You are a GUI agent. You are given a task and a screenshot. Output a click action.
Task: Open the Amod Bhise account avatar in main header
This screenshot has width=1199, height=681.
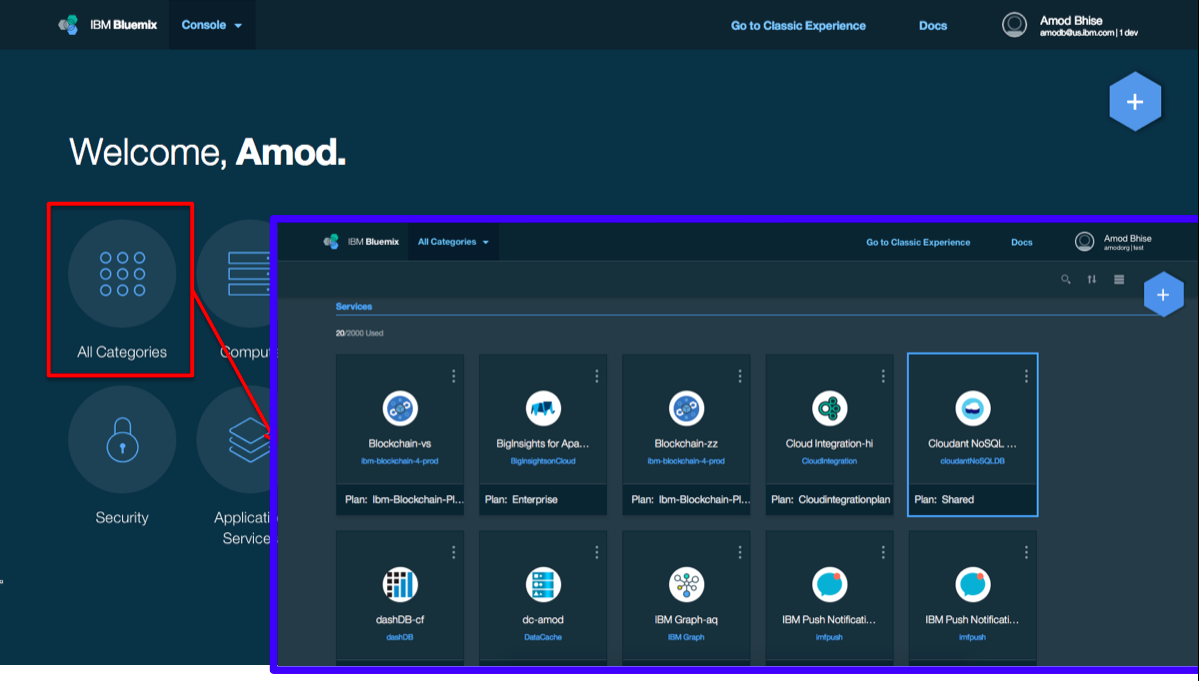tap(1014, 24)
